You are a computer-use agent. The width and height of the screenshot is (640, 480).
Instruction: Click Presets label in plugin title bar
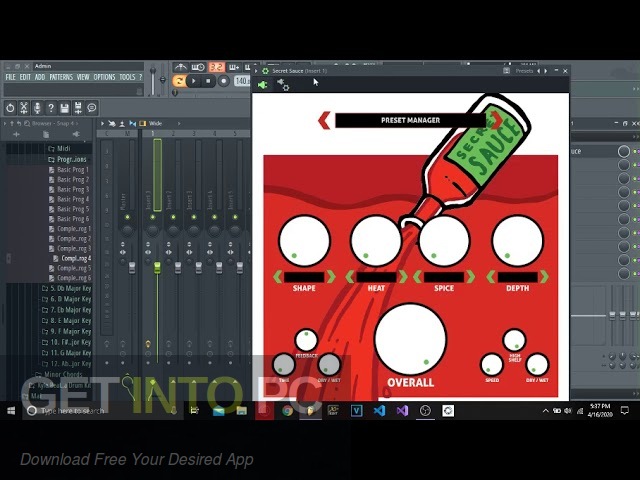[524, 71]
